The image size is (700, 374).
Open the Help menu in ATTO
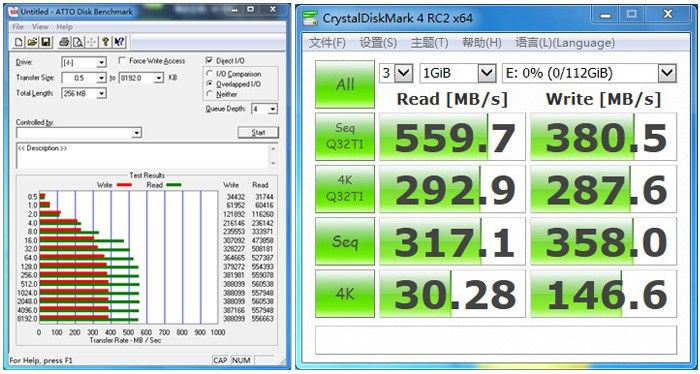65,27
